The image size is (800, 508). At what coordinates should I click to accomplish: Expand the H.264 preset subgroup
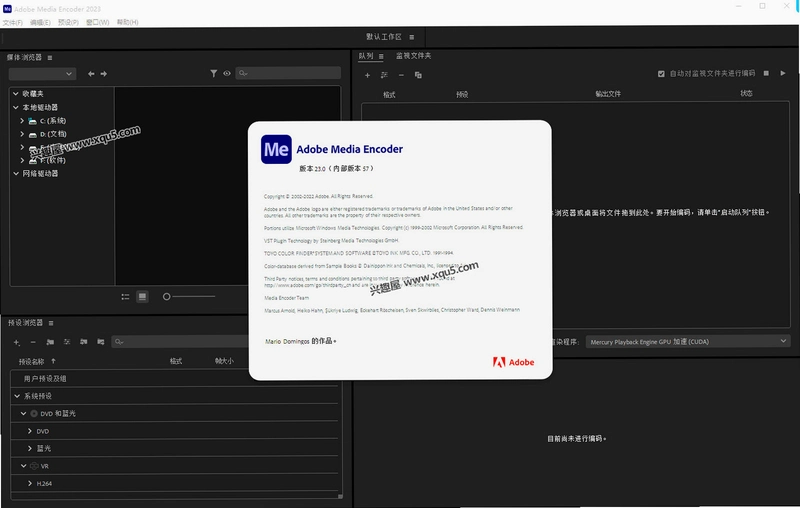point(30,483)
